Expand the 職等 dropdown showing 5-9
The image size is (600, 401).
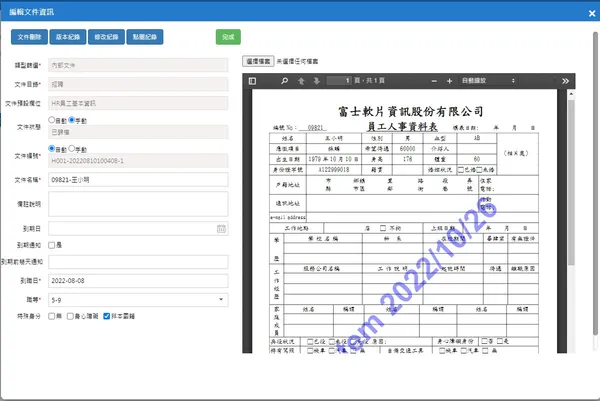[x=138, y=300]
